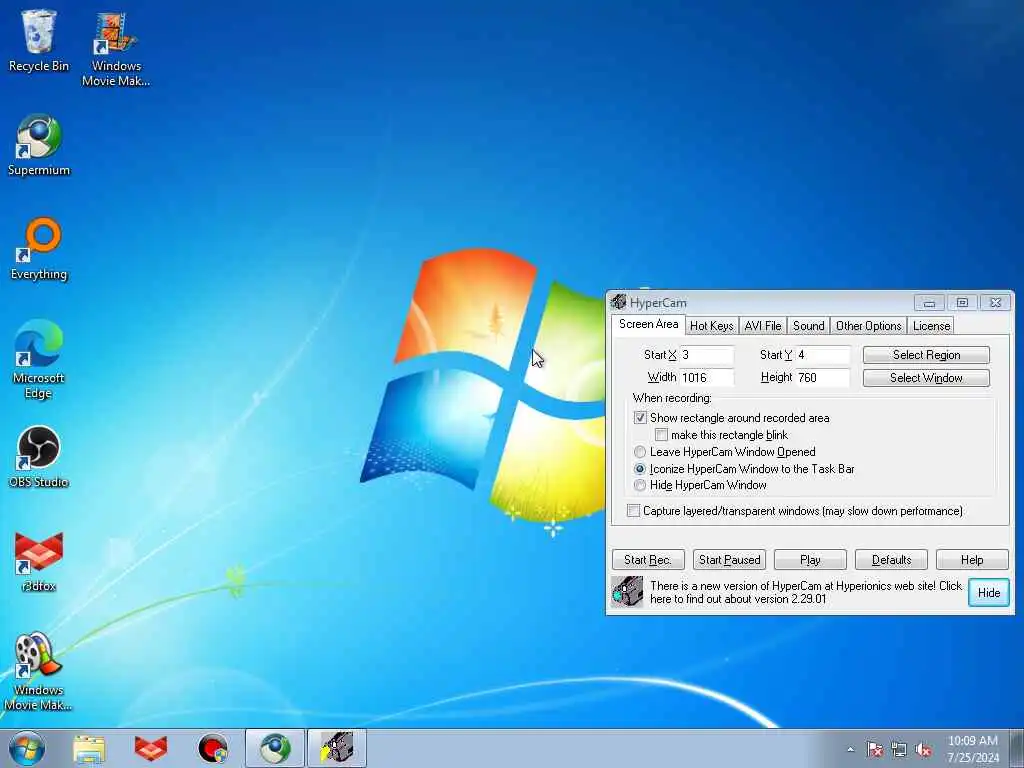1024x768 pixels.
Task: Click the Start Rec. button
Action: point(648,560)
